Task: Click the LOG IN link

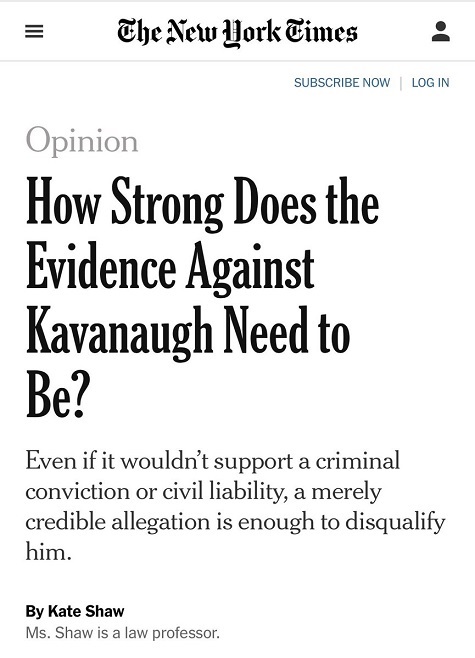Action: click(x=431, y=83)
